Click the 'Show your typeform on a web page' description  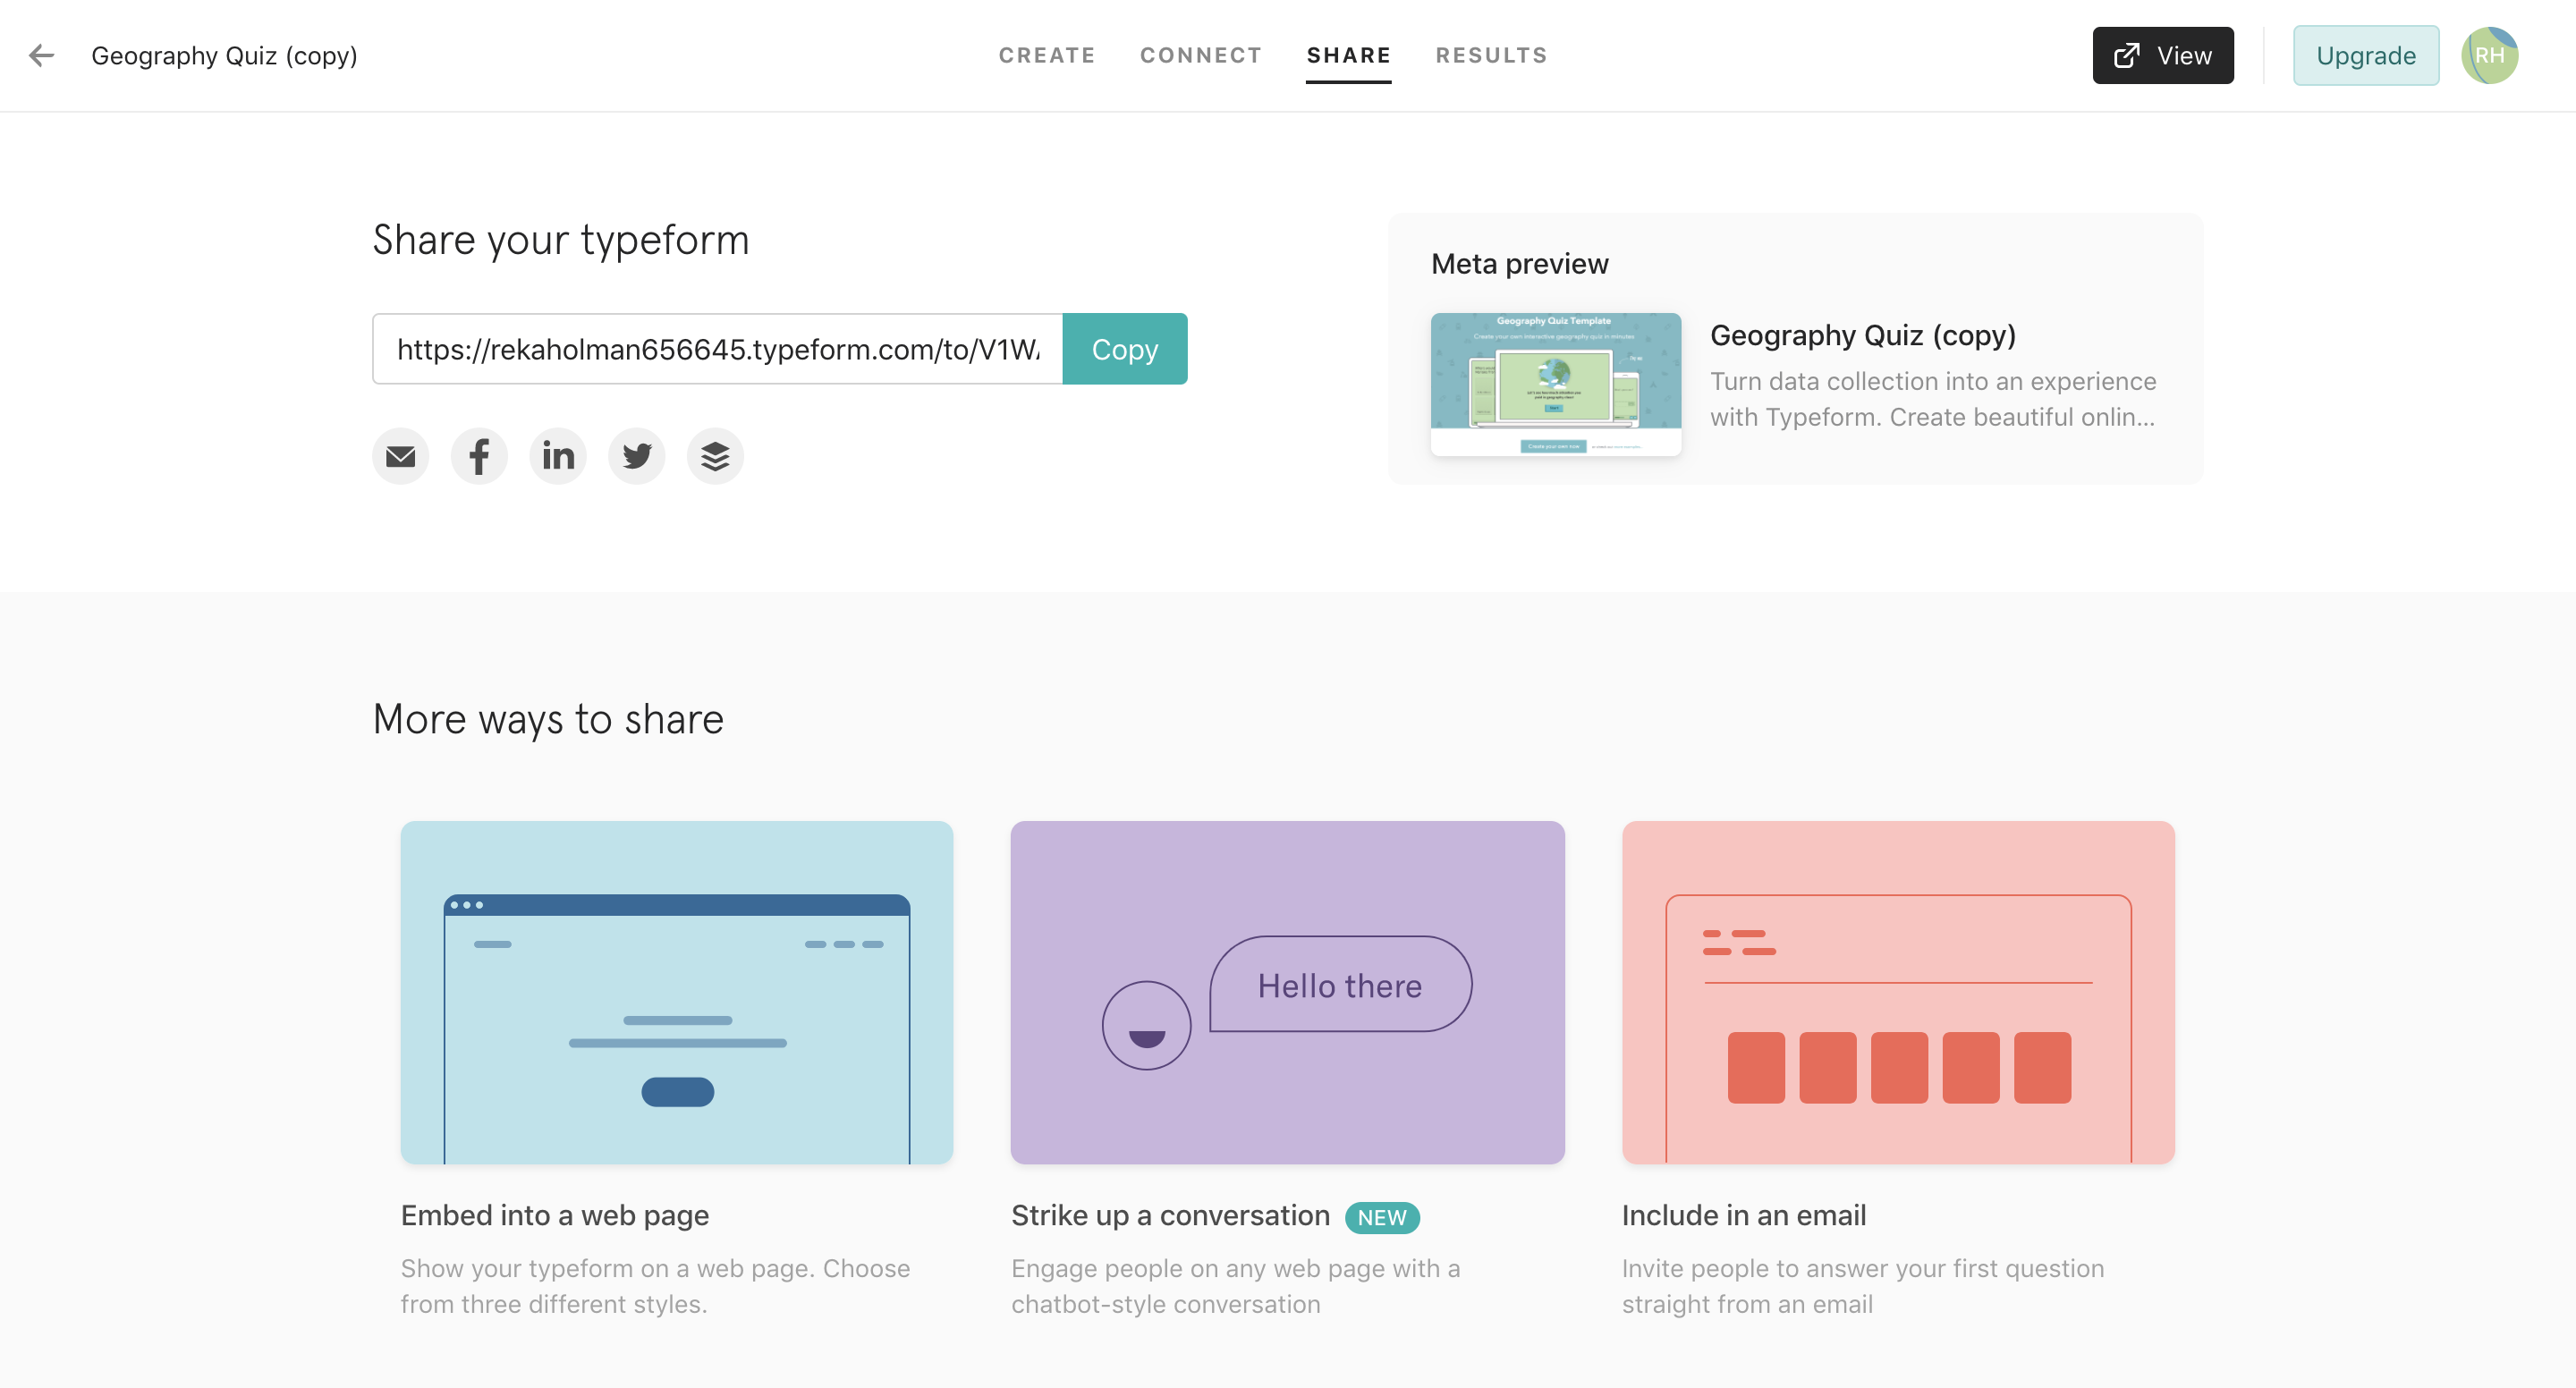coord(655,1286)
